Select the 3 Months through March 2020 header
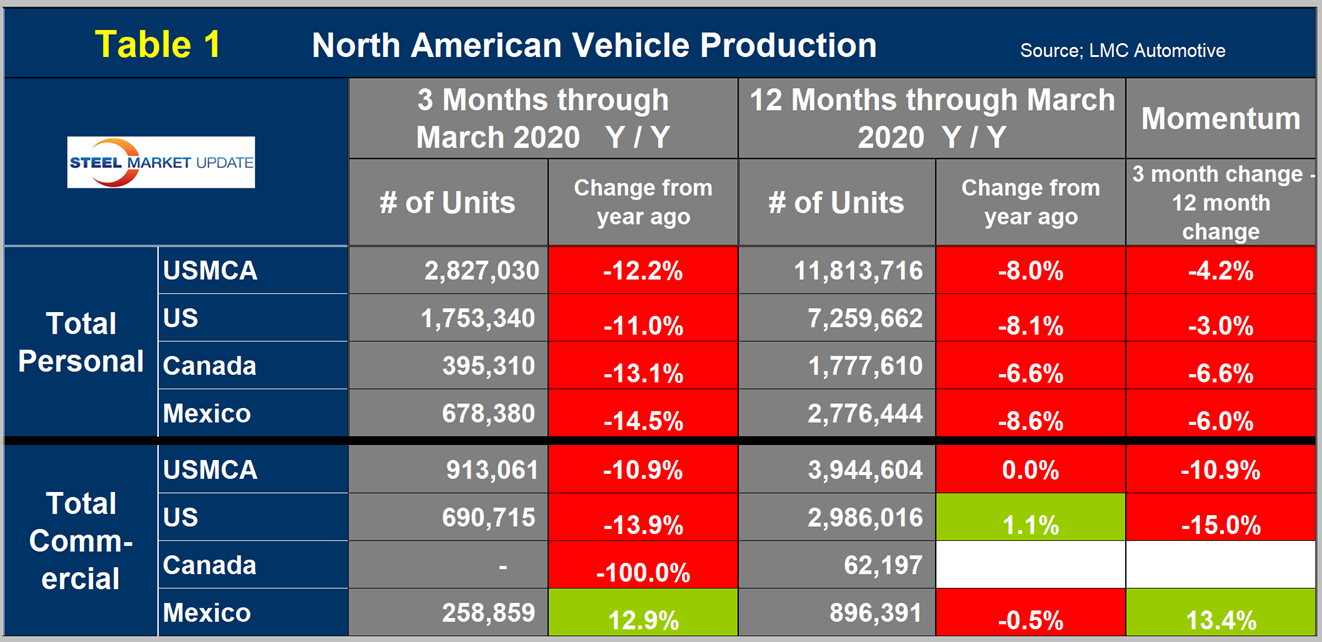Screen dimensions: 1322x642 click(543, 118)
